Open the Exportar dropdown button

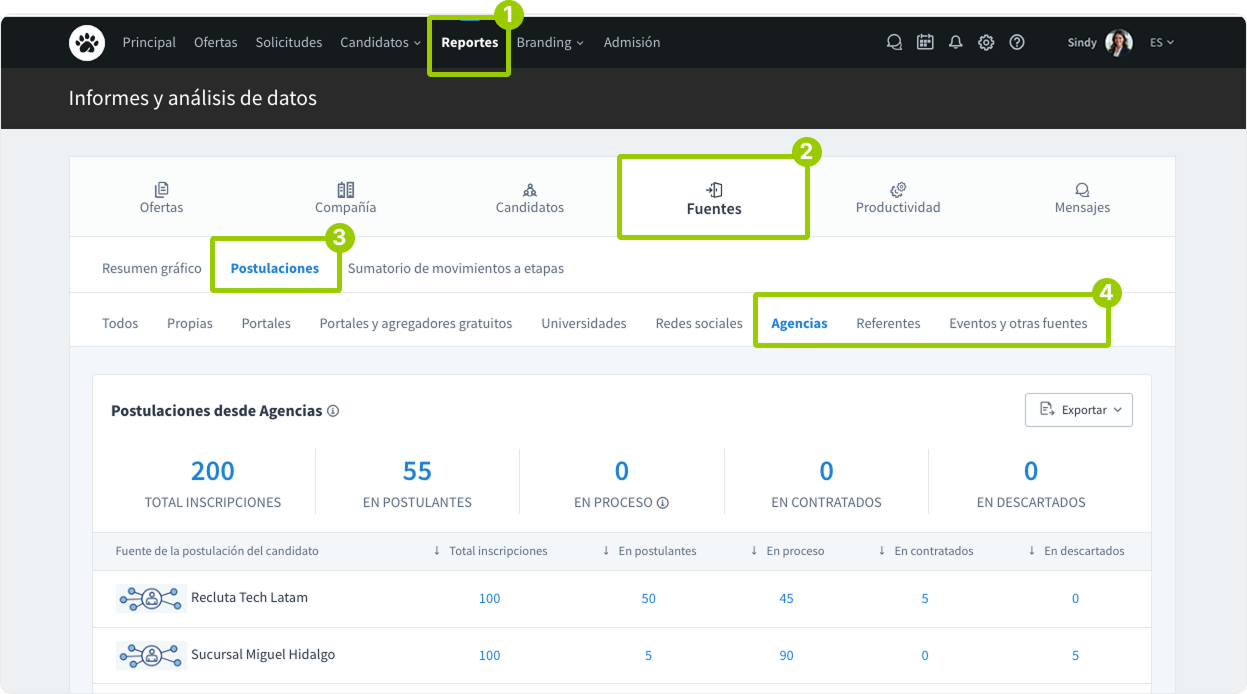pyautogui.click(x=1078, y=410)
